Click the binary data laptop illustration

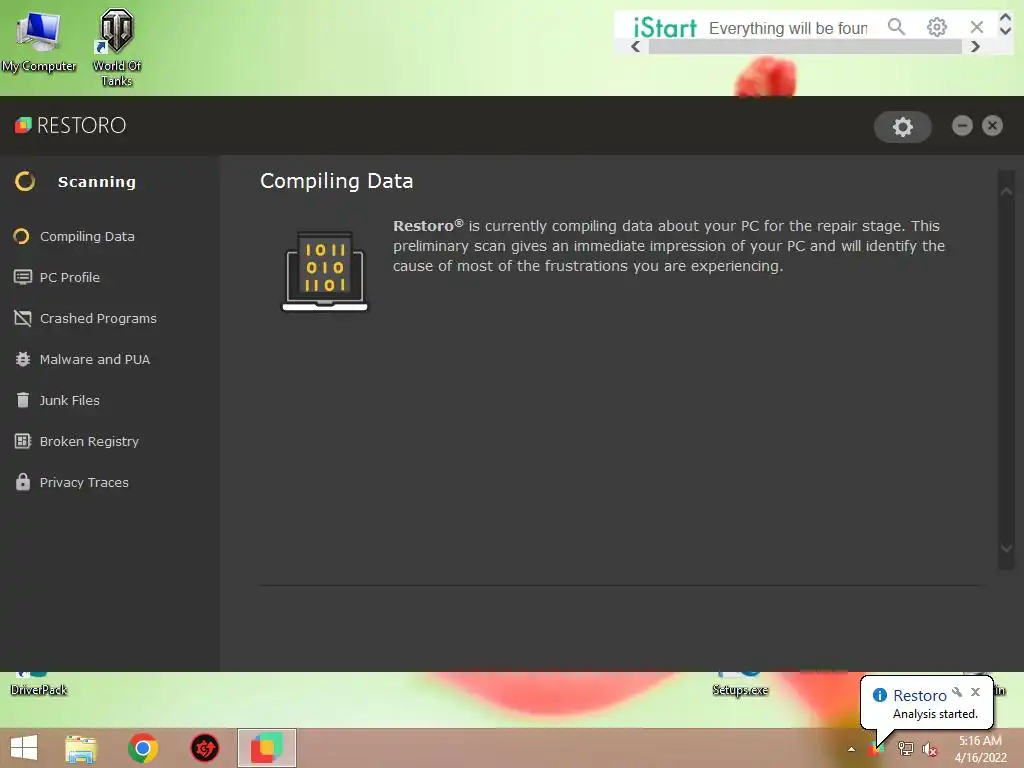[325, 271]
